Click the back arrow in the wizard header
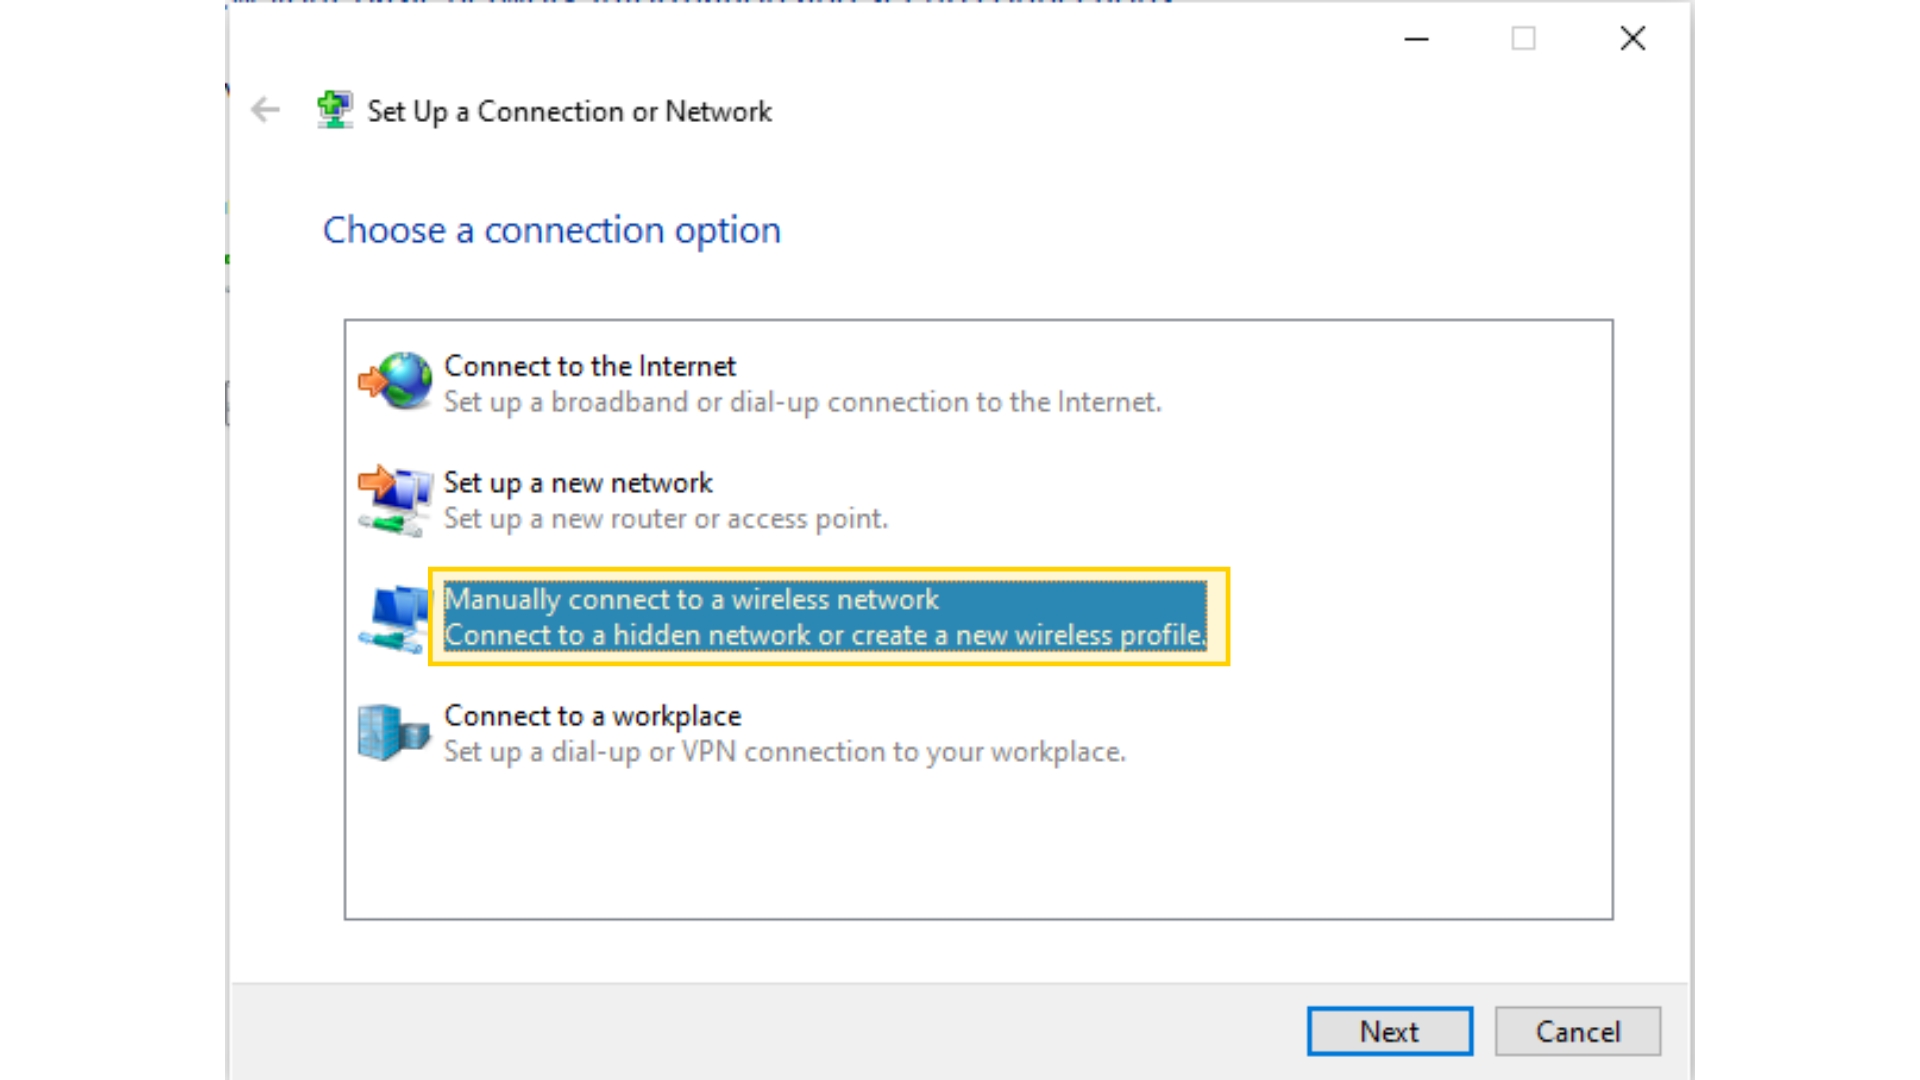1920x1080 pixels. [265, 110]
